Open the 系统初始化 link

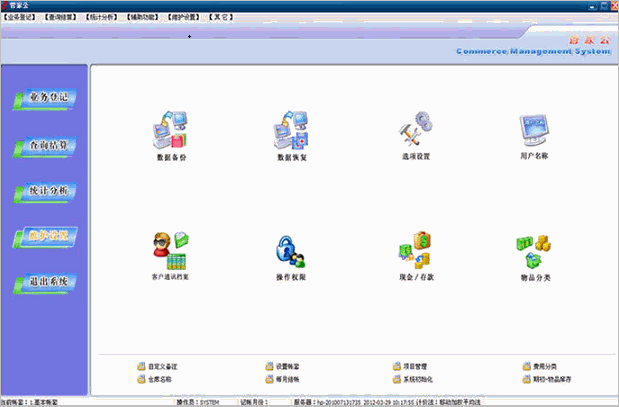(413, 379)
